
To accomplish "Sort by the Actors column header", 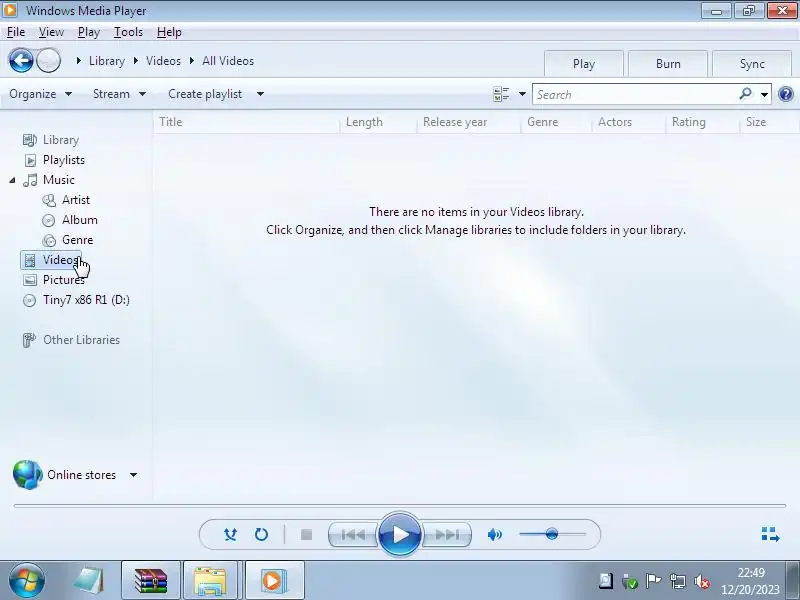I will click(629, 122).
